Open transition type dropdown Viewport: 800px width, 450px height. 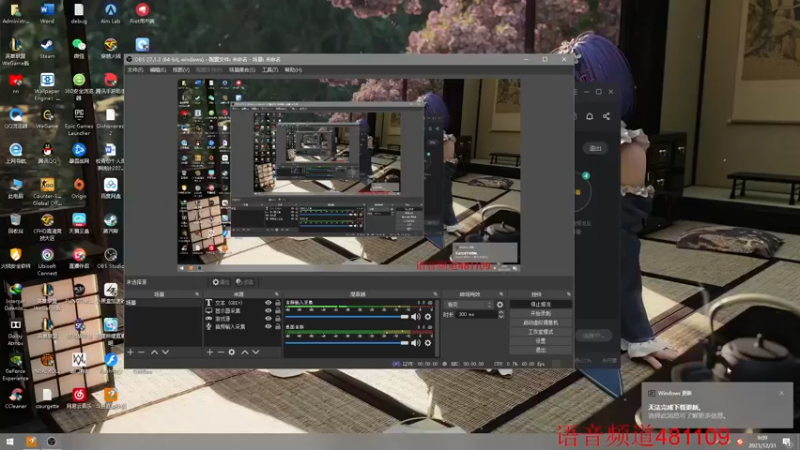(x=468, y=305)
